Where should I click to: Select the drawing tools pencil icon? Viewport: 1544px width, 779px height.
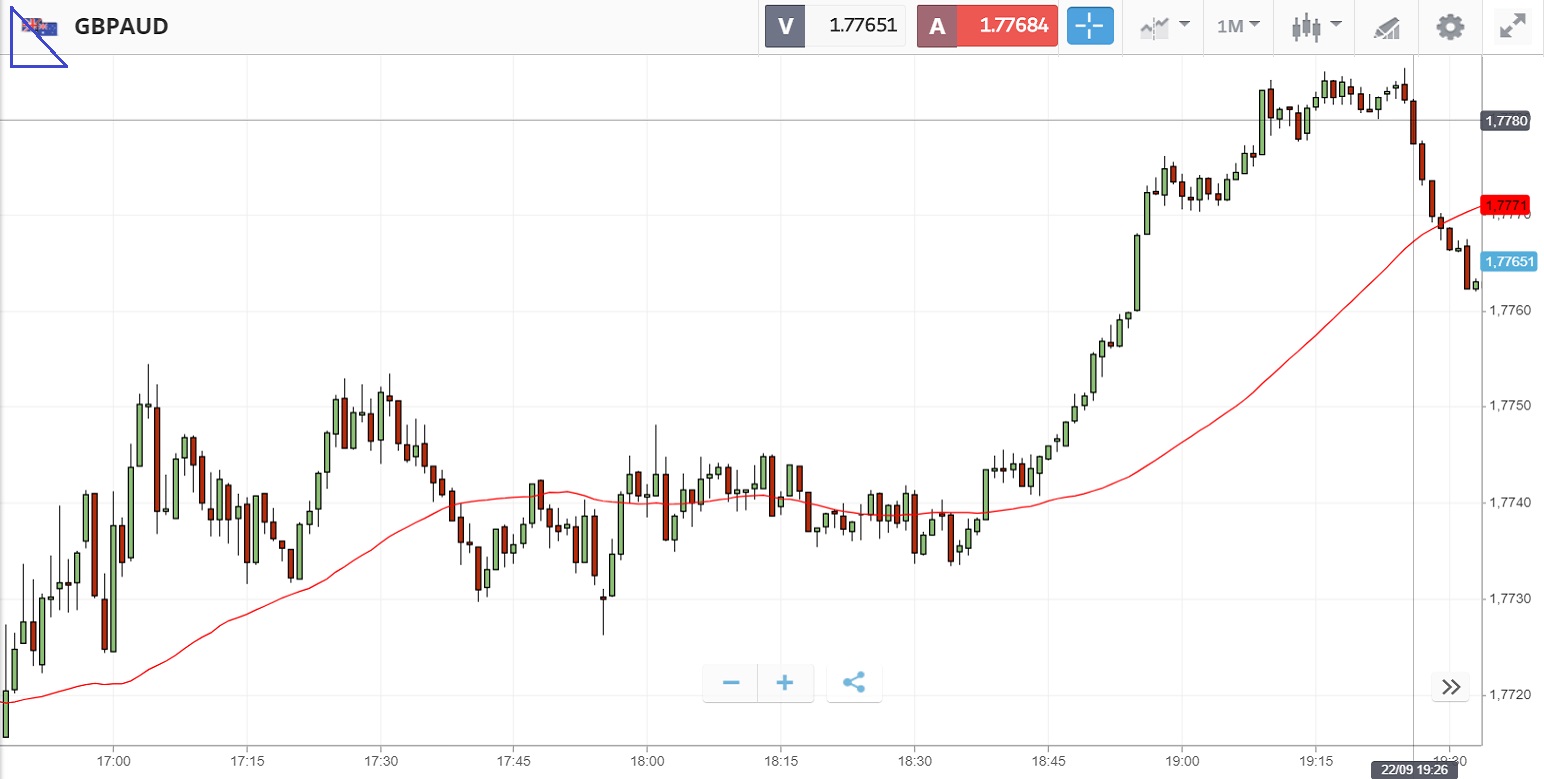click(x=1386, y=26)
